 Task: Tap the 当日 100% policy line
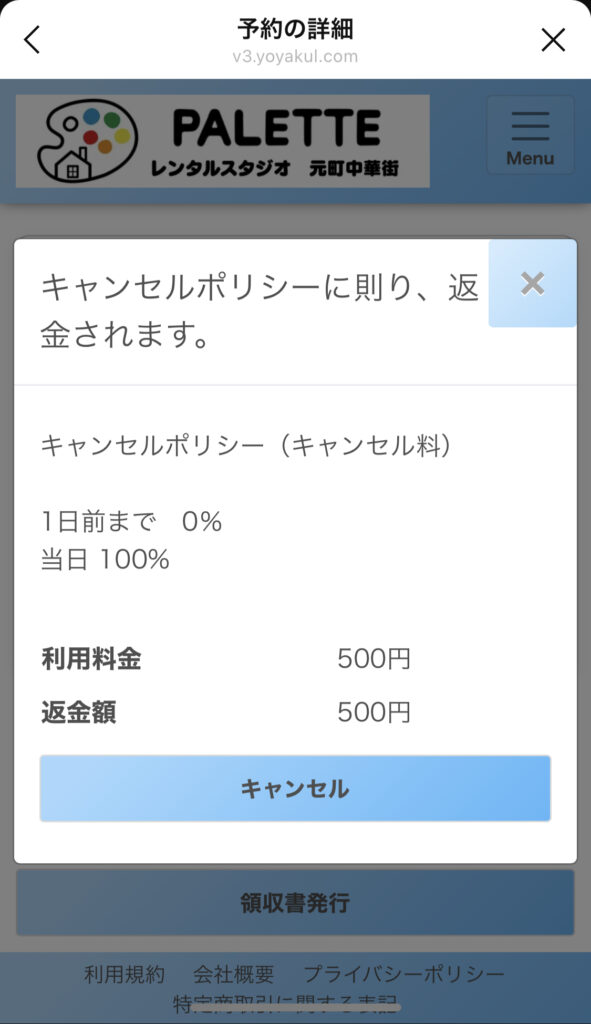coord(105,560)
